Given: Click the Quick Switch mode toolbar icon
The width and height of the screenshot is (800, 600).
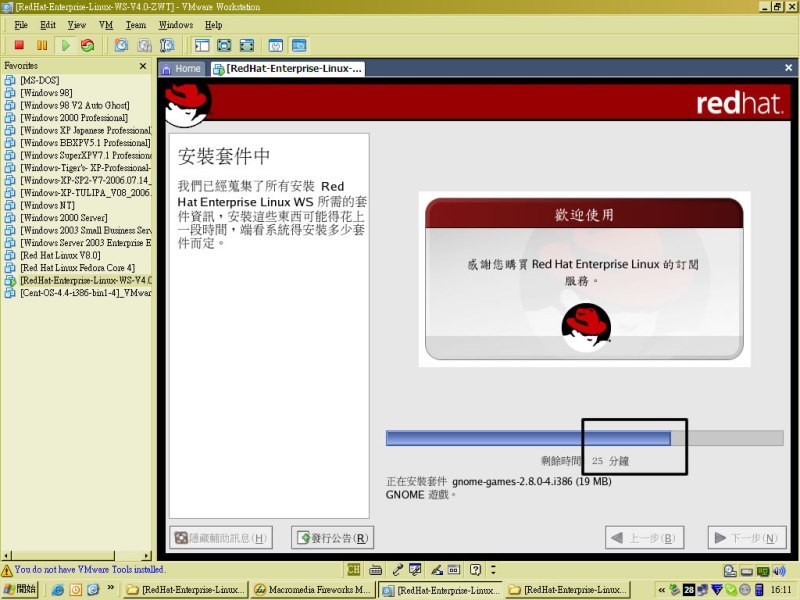Looking at the screenshot, I should [x=224, y=45].
